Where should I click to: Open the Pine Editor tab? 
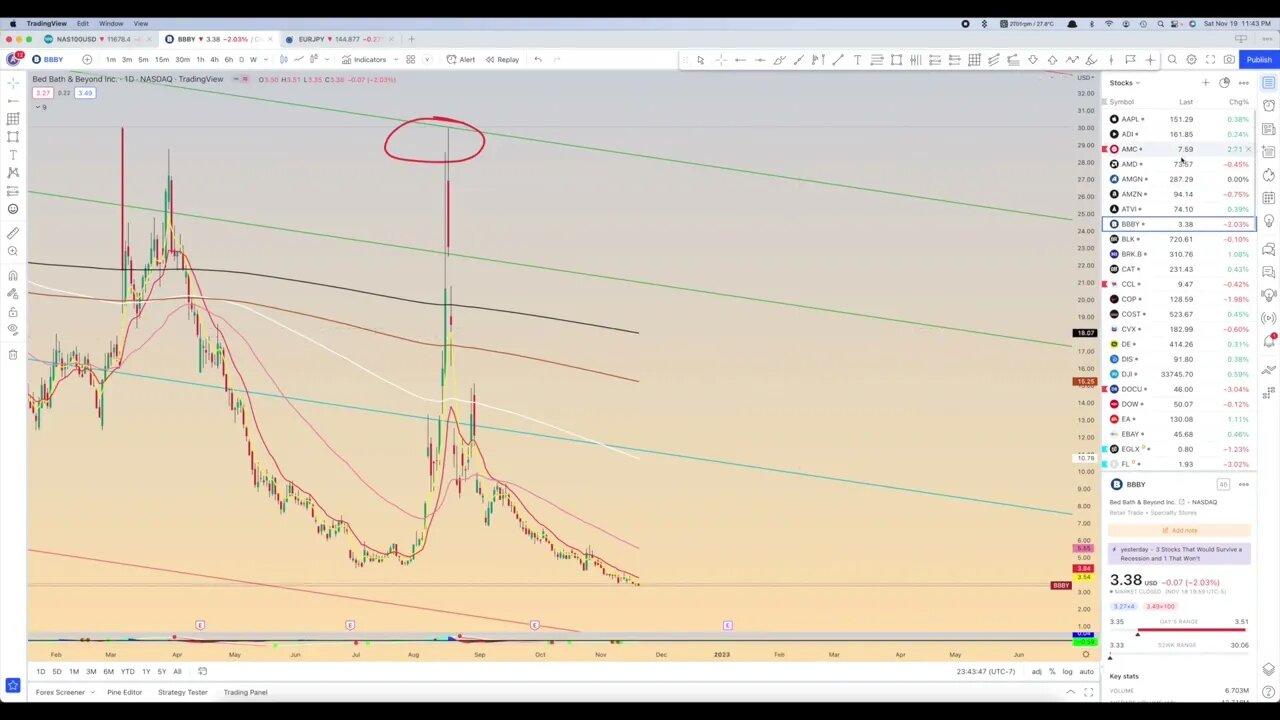coord(125,692)
